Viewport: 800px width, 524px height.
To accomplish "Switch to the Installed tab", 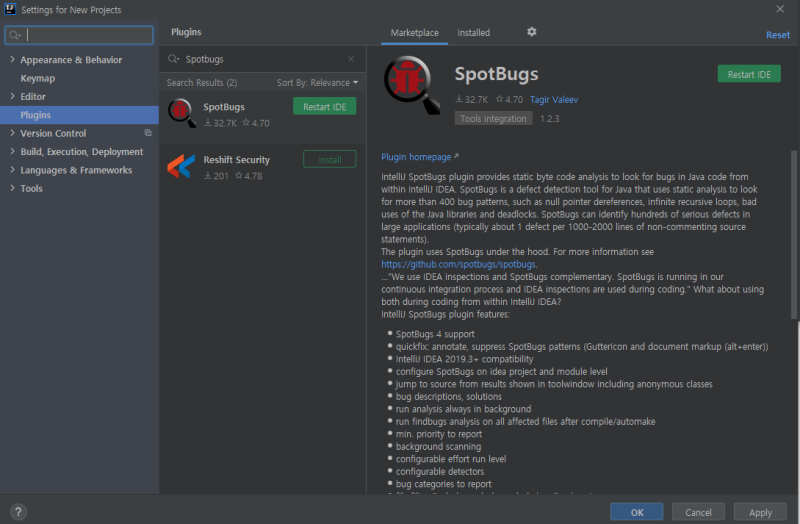I will click(473, 33).
